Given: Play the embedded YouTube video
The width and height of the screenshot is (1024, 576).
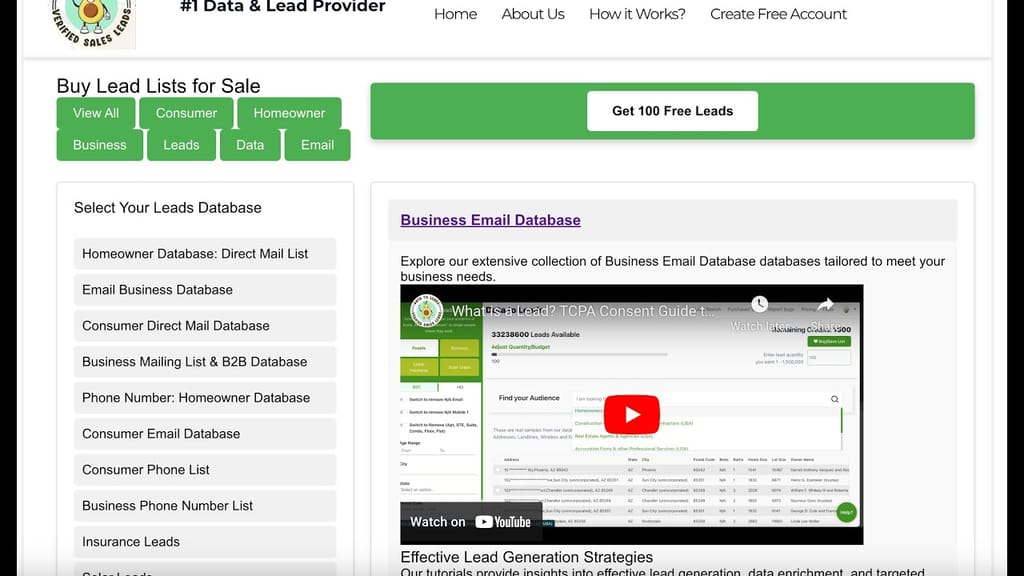Looking at the screenshot, I should pyautogui.click(x=631, y=414).
